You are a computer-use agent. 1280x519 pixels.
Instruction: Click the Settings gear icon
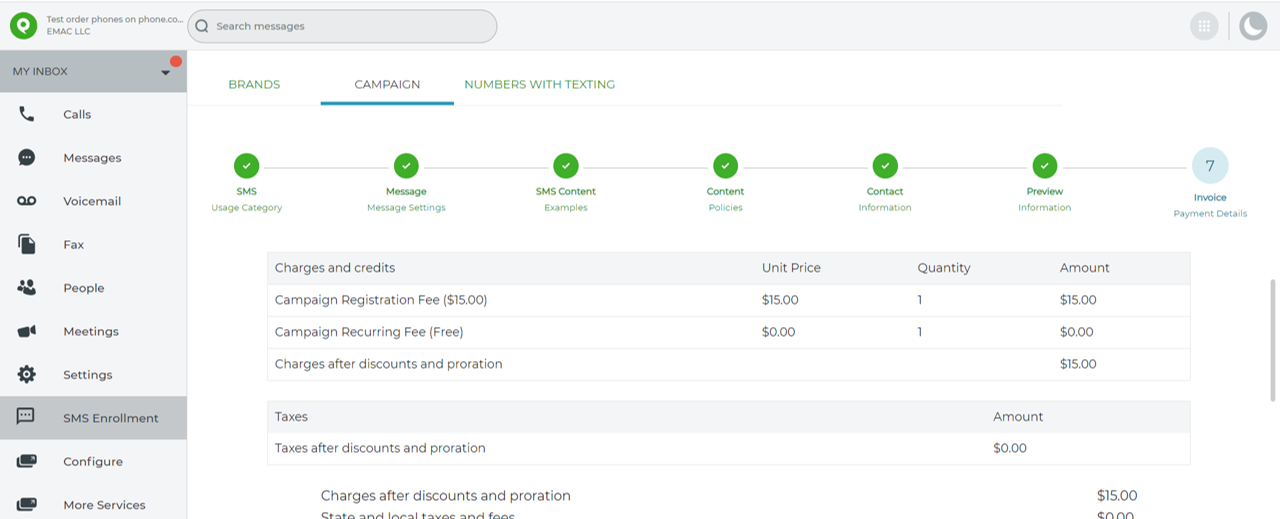[26, 375]
